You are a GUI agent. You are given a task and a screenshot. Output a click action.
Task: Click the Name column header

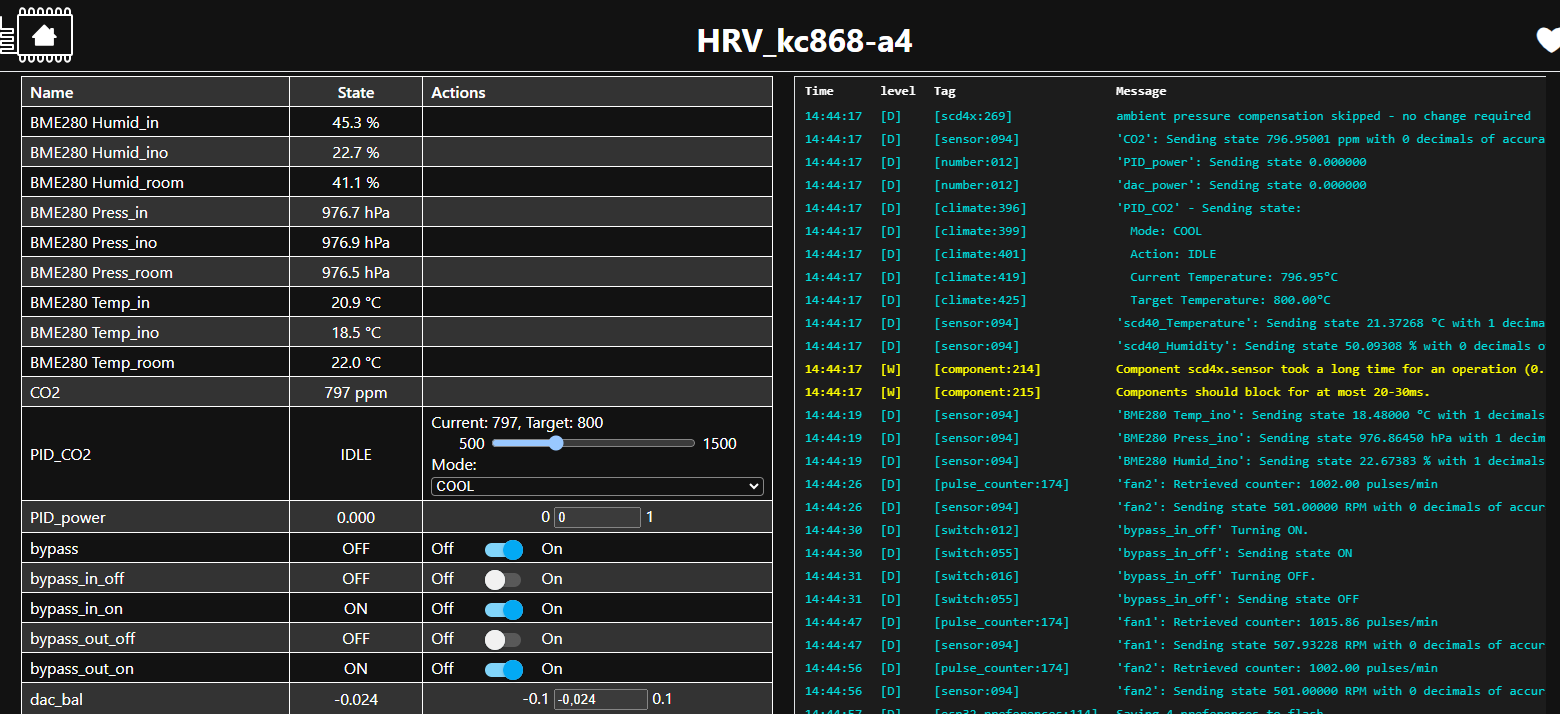click(x=52, y=92)
